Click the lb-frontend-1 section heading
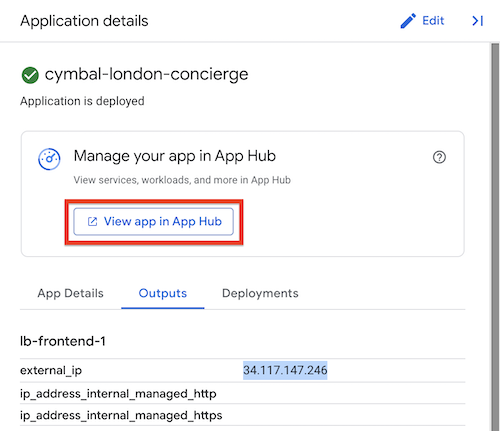The width and height of the screenshot is (500, 431). coord(63,341)
